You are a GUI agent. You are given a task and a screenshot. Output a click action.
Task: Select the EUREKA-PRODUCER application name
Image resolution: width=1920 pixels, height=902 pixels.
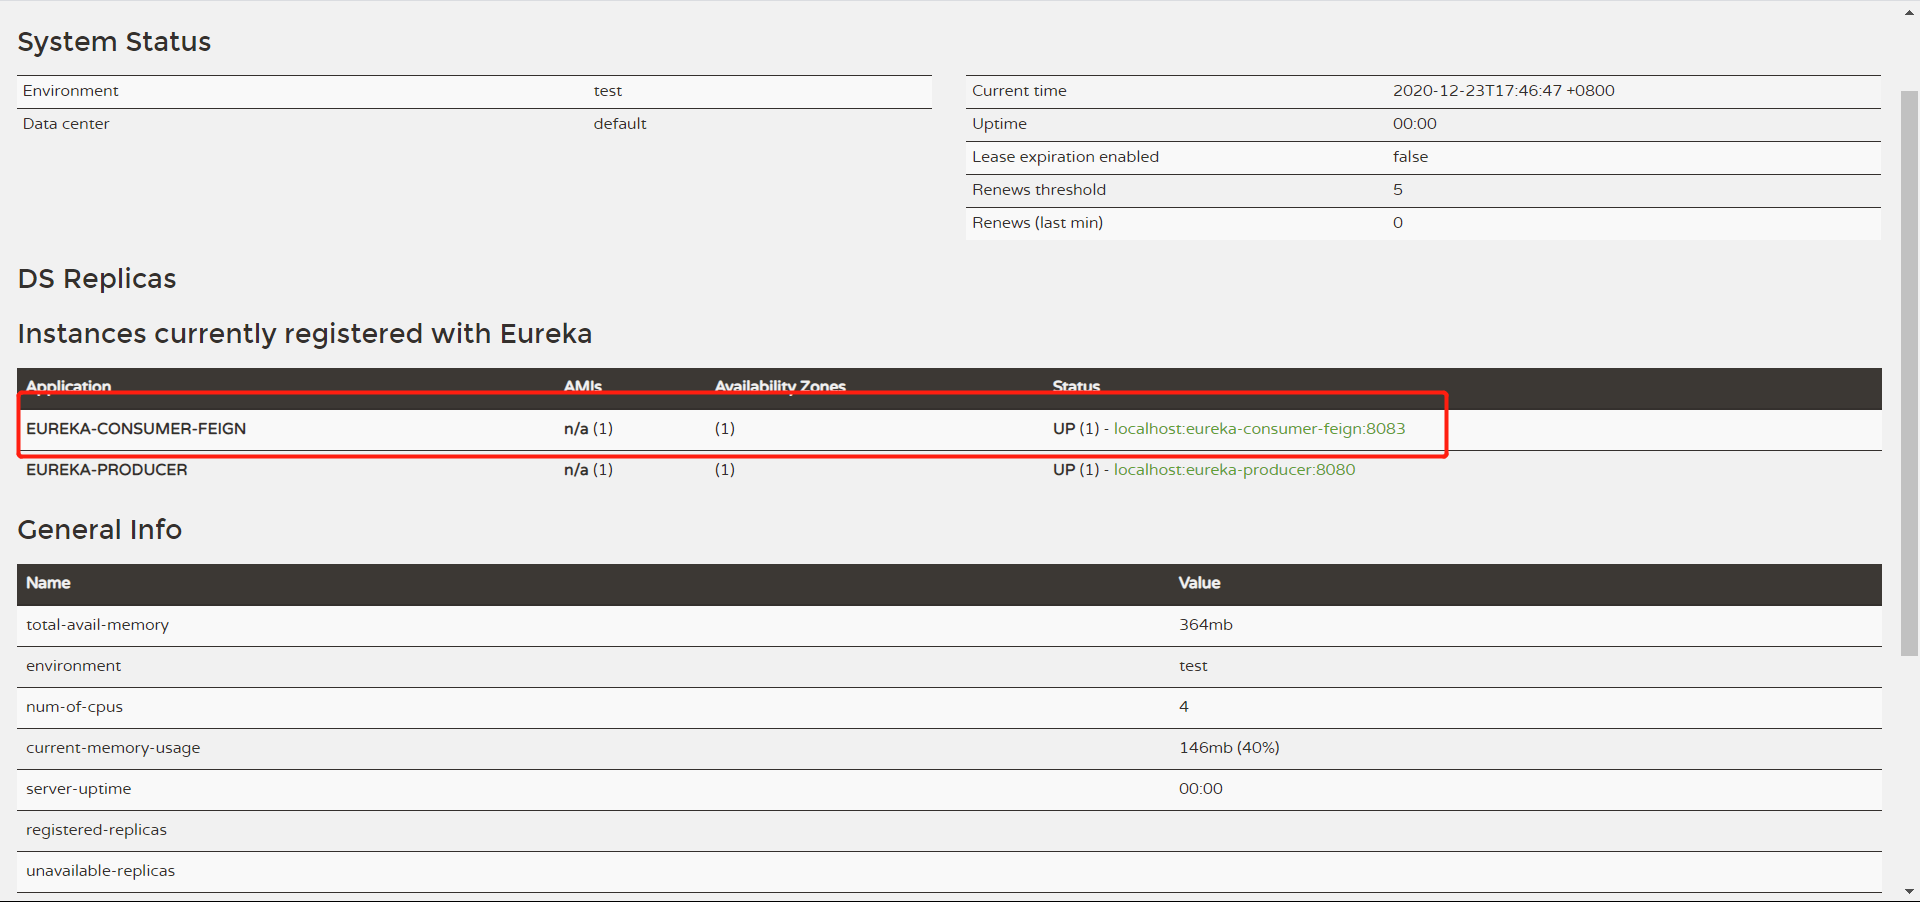click(x=107, y=469)
